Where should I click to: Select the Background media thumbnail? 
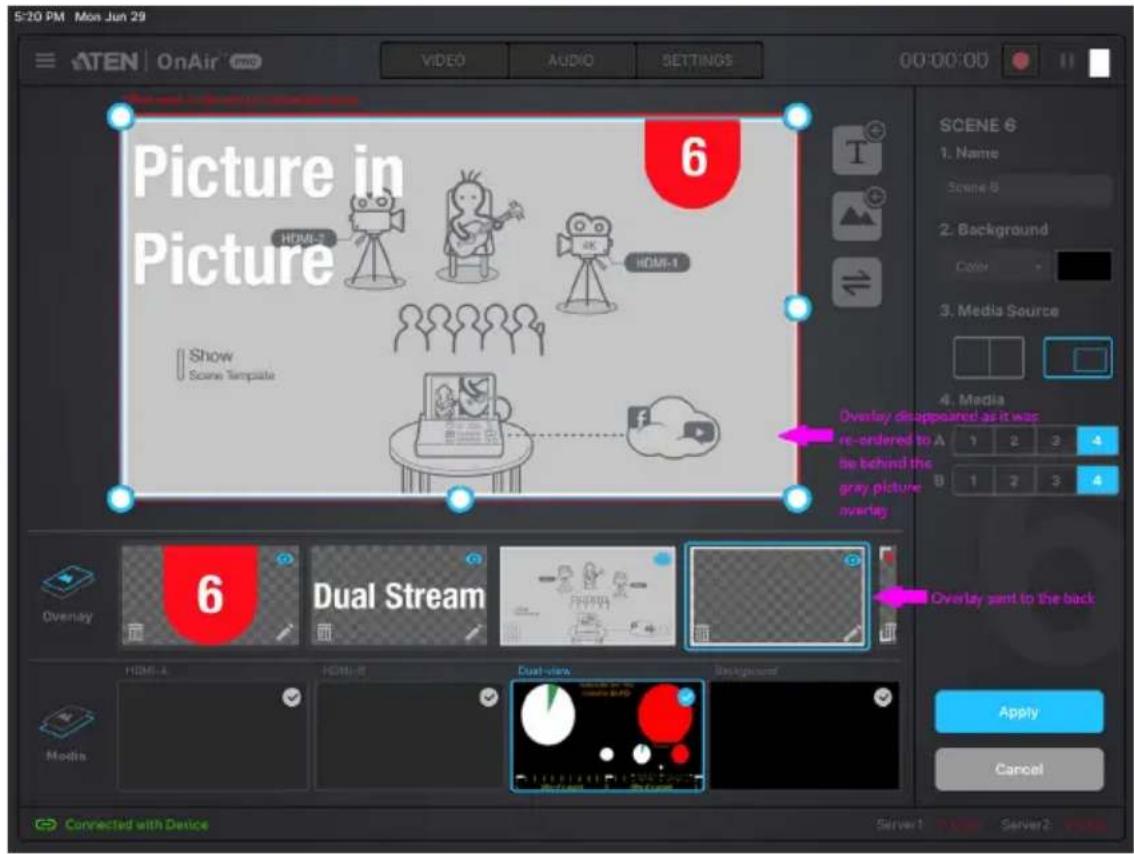(805, 735)
